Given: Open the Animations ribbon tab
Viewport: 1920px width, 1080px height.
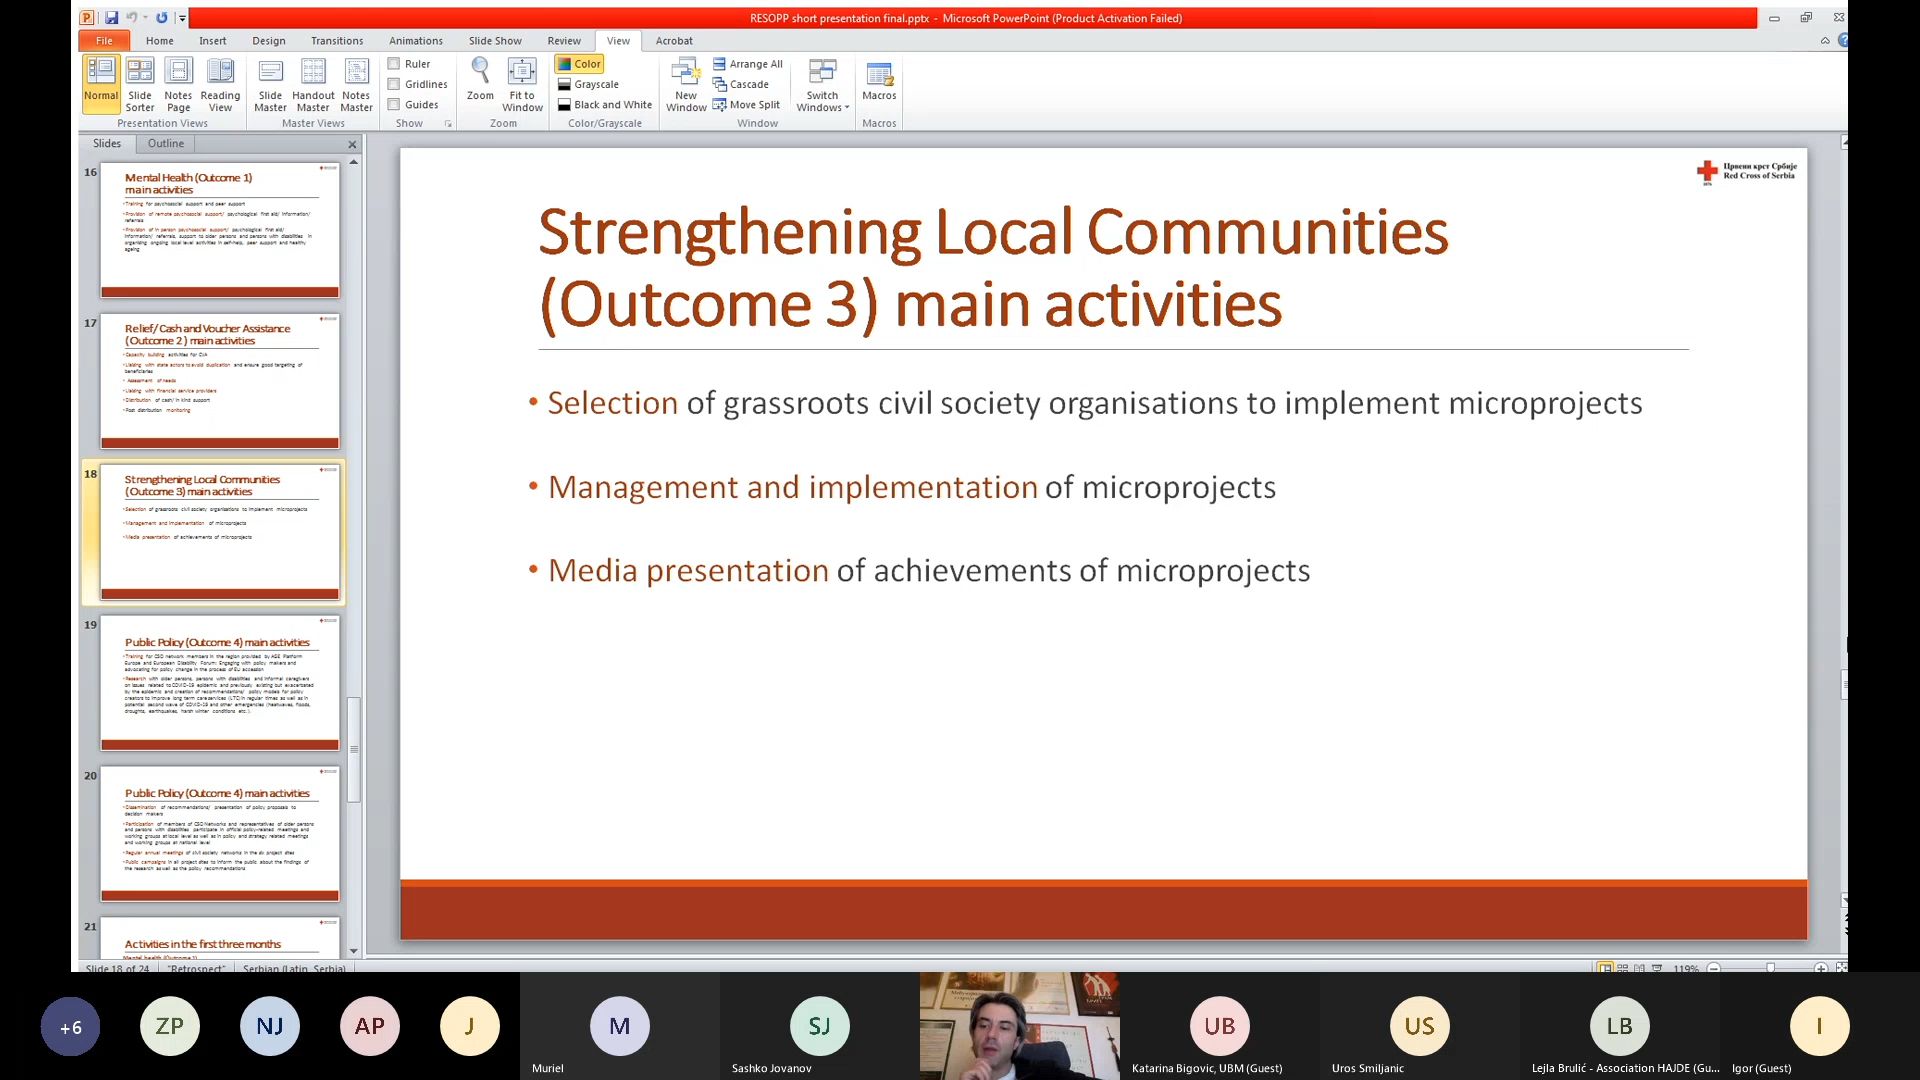Looking at the screenshot, I should click(415, 41).
